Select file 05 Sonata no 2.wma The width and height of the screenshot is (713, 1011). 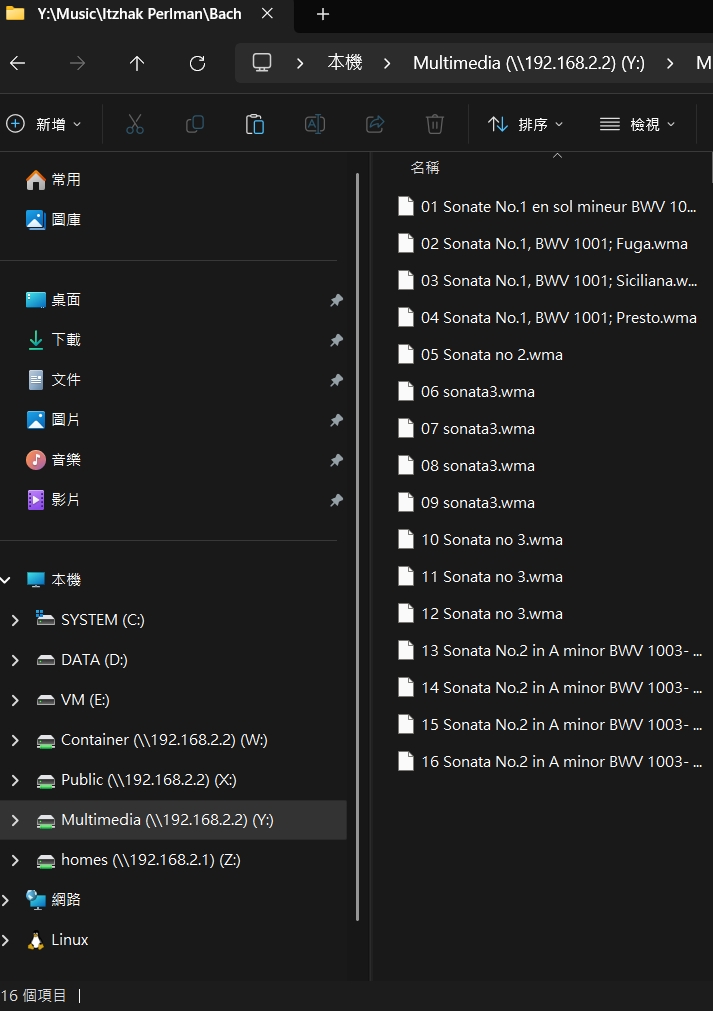[491, 355]
